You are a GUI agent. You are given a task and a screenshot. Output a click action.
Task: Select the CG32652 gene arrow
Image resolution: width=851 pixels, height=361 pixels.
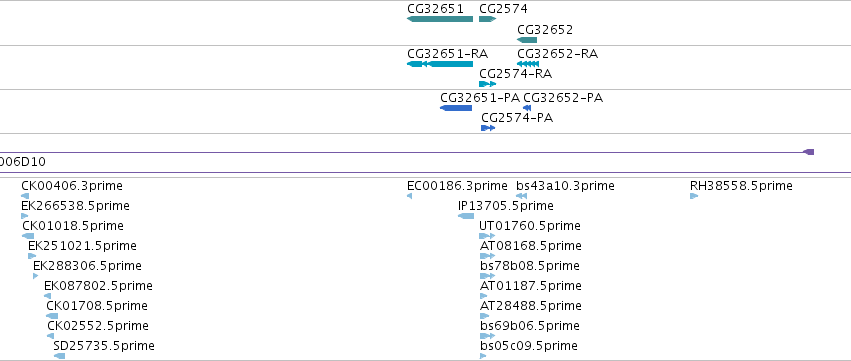[x=527, y=40]
